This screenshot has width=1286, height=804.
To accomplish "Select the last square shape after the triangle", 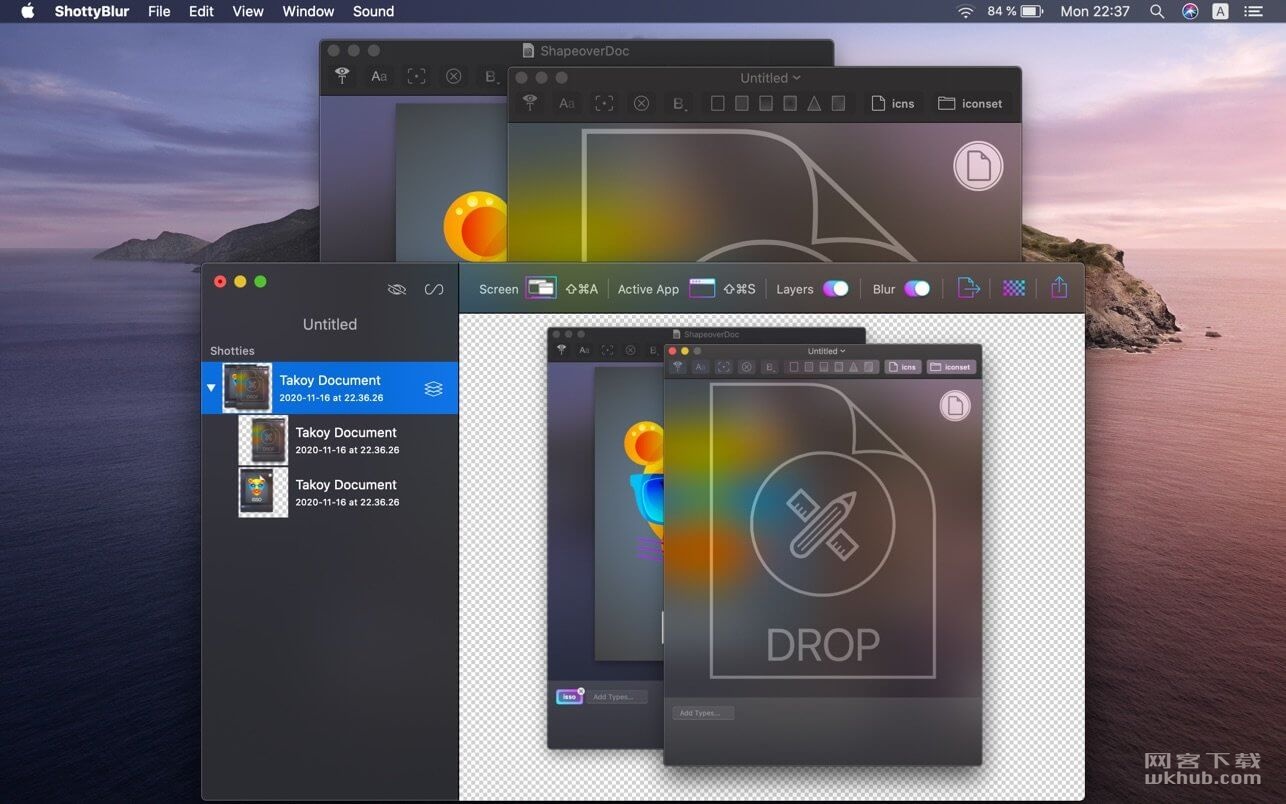I will tap(838, 103).
